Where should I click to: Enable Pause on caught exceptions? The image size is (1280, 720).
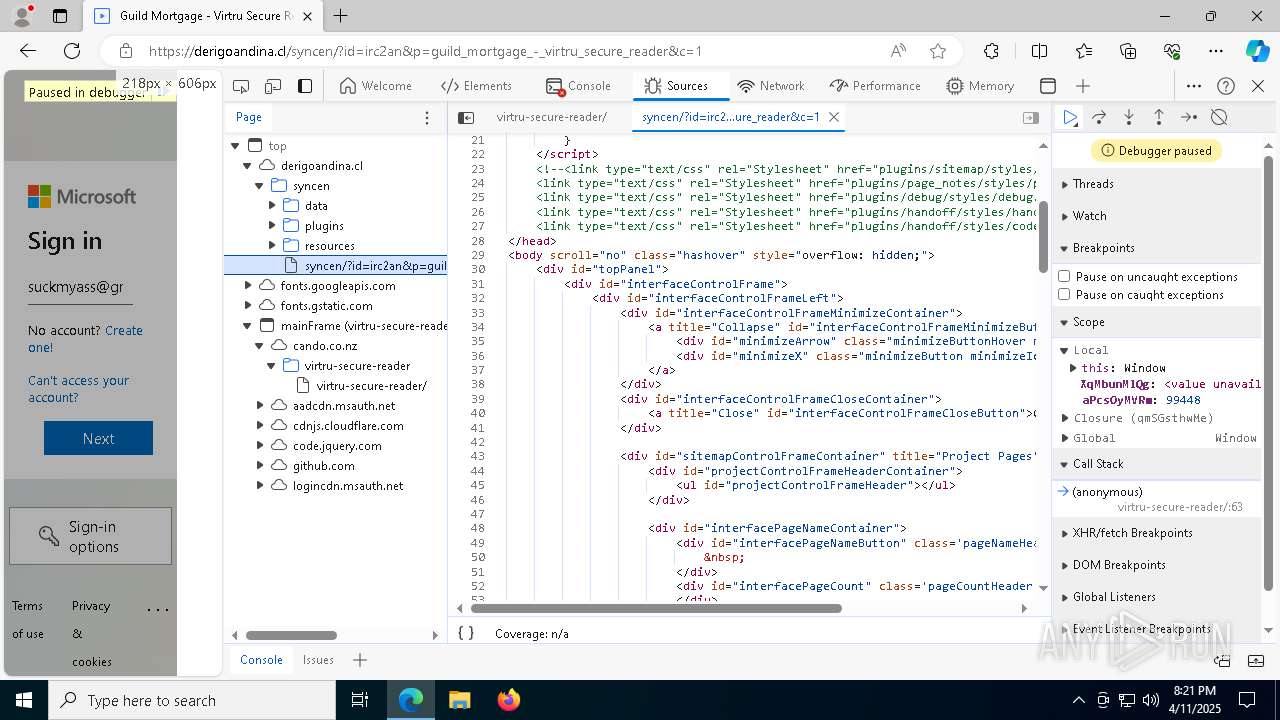pyautogui.click(x=1064, y=294)
